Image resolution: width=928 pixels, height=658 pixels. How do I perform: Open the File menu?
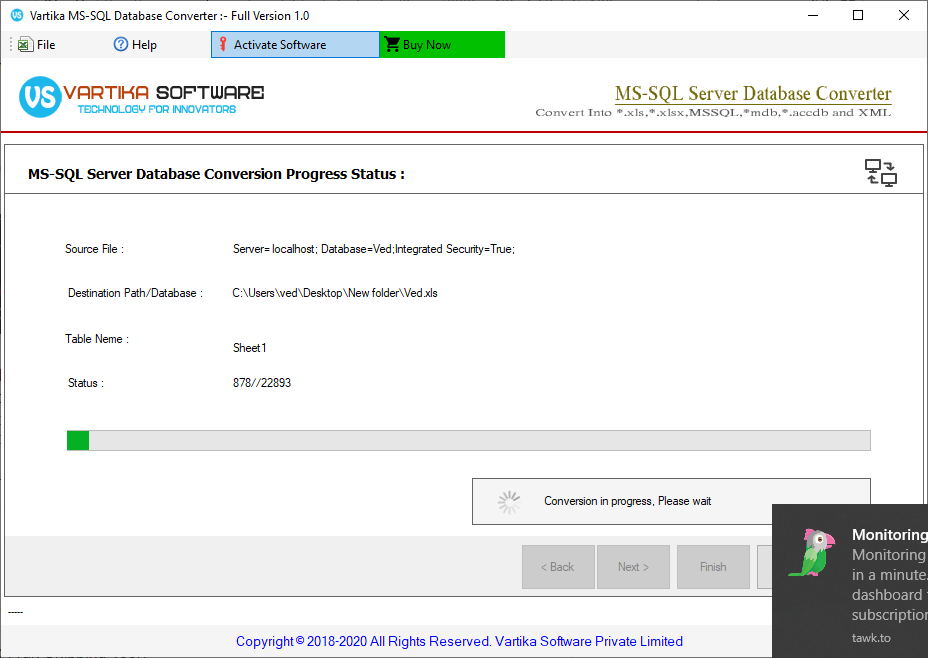36,45
